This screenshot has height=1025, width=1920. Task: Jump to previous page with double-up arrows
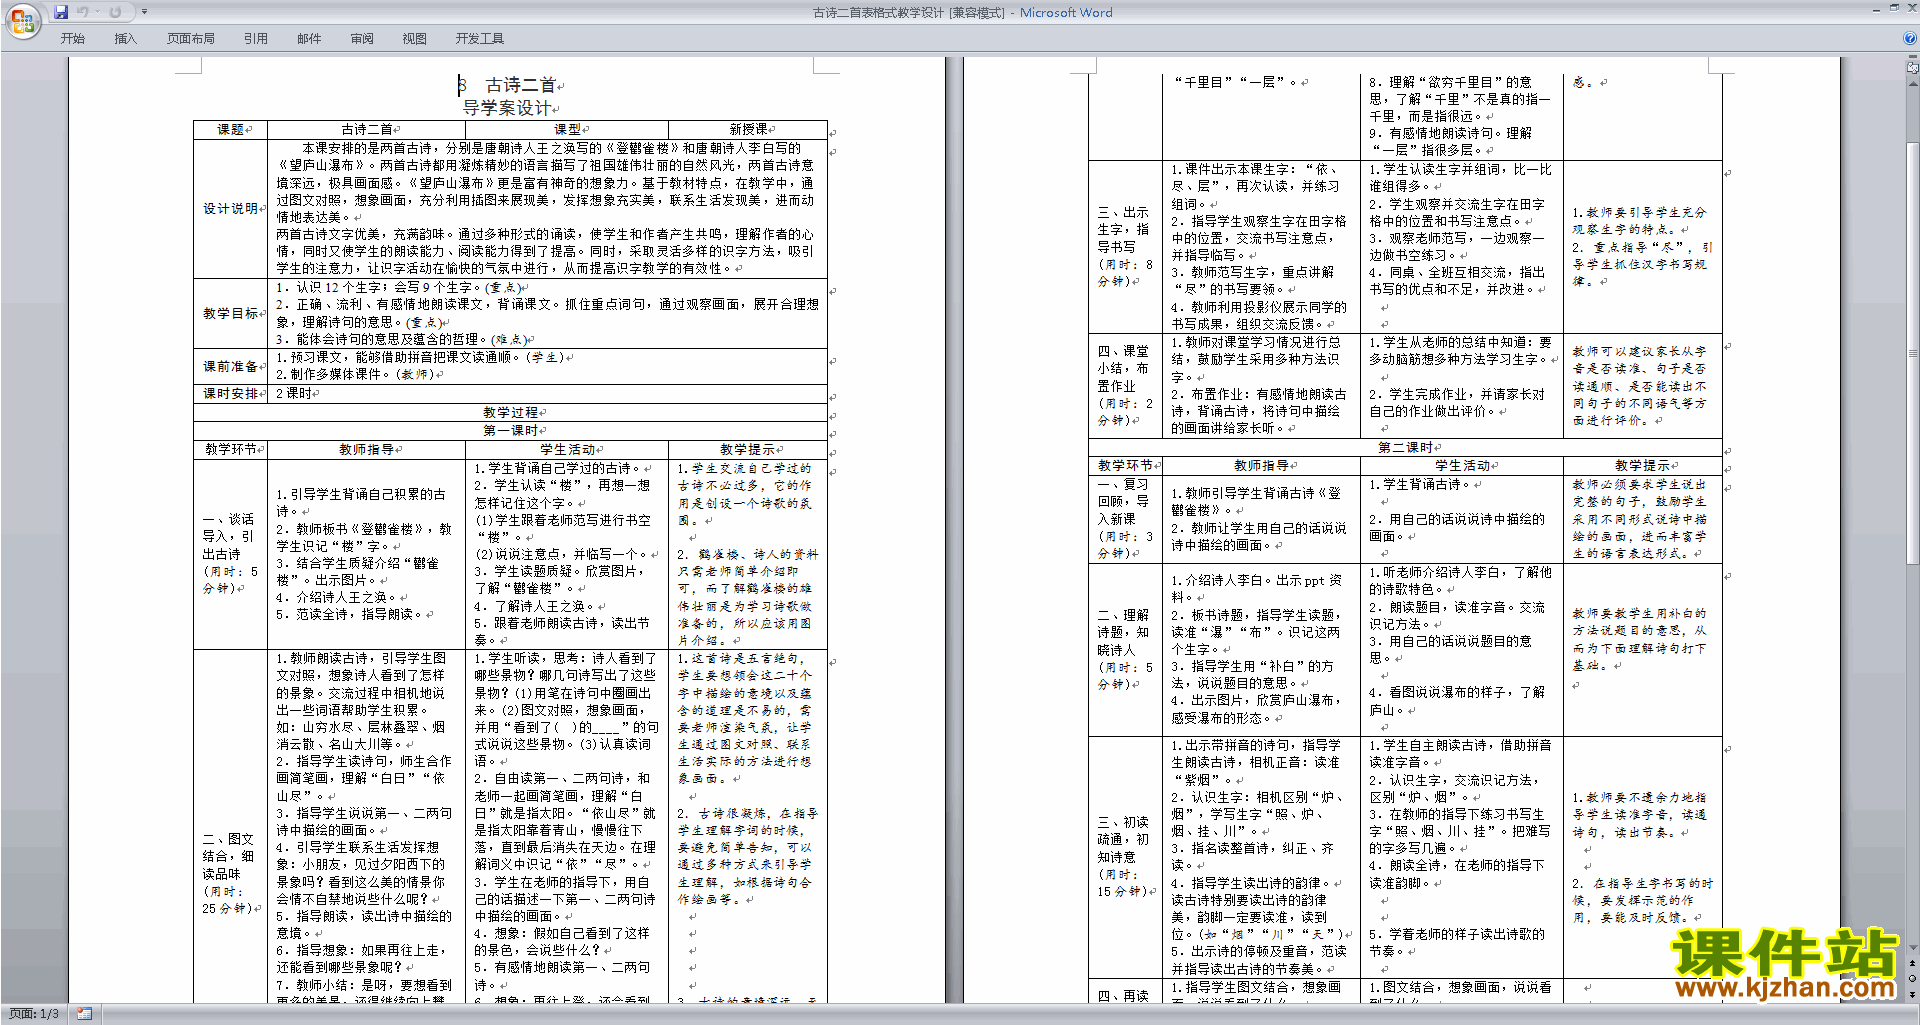coord(1913,964)
